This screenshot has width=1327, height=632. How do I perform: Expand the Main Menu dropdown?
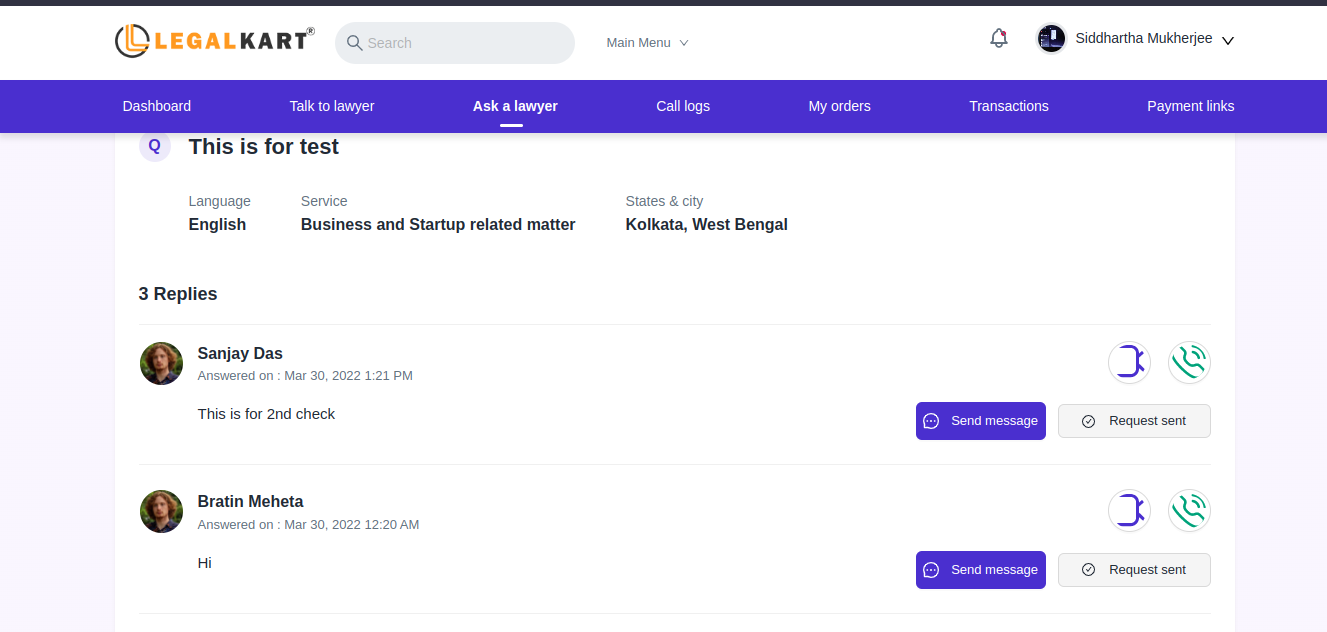(647, 43)
